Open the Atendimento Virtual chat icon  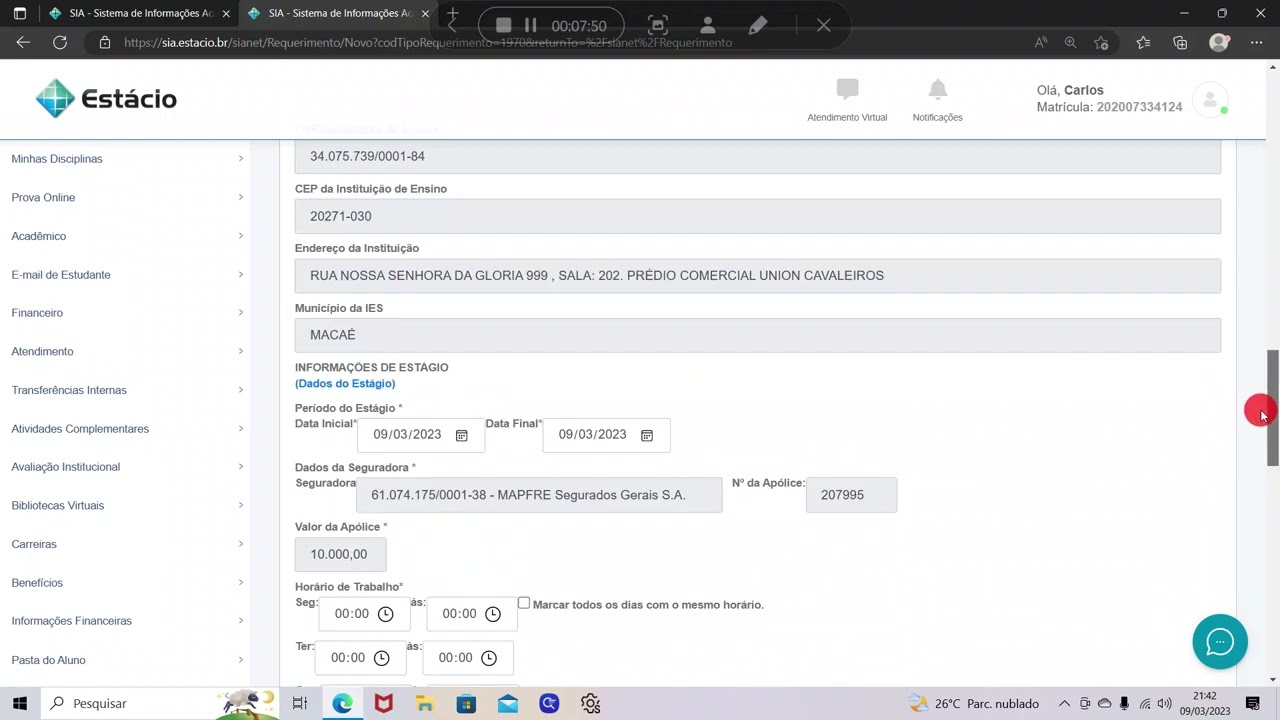click(847, 90)
